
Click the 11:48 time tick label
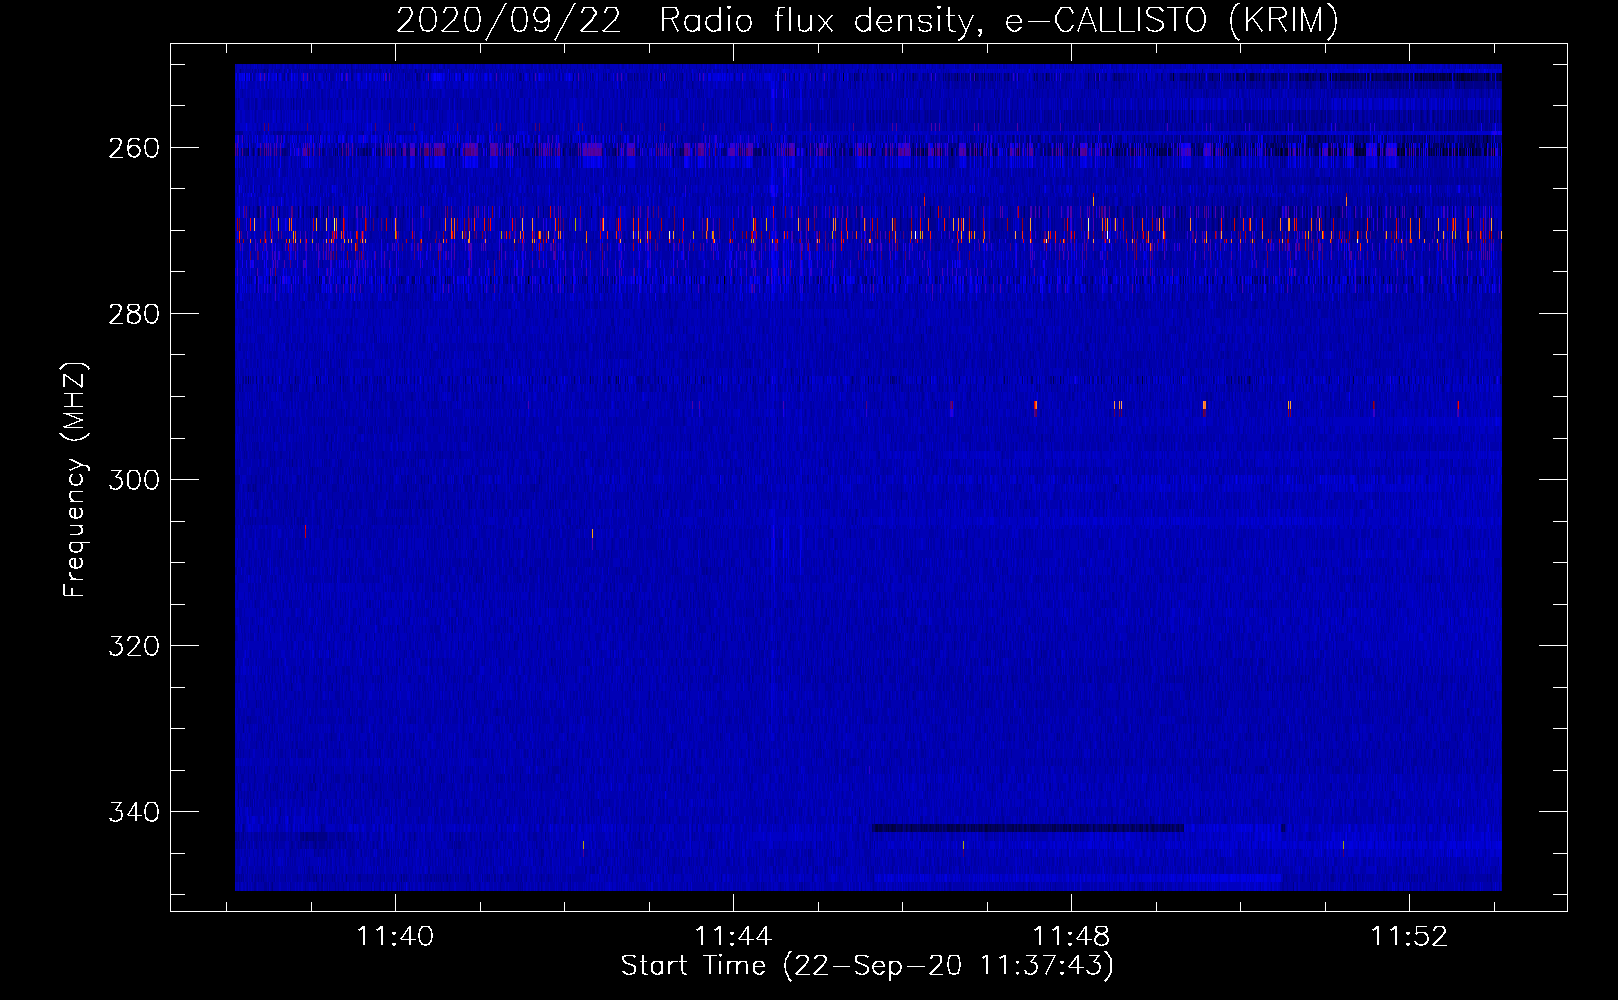pos(1071,936)
